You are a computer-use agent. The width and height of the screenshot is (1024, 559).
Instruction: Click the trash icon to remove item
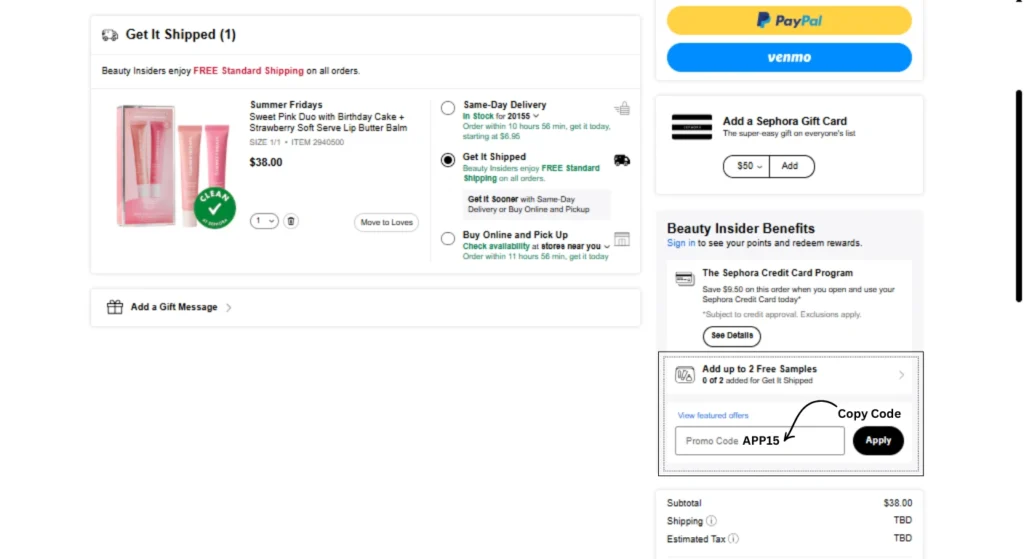click(x=291, y=221)
